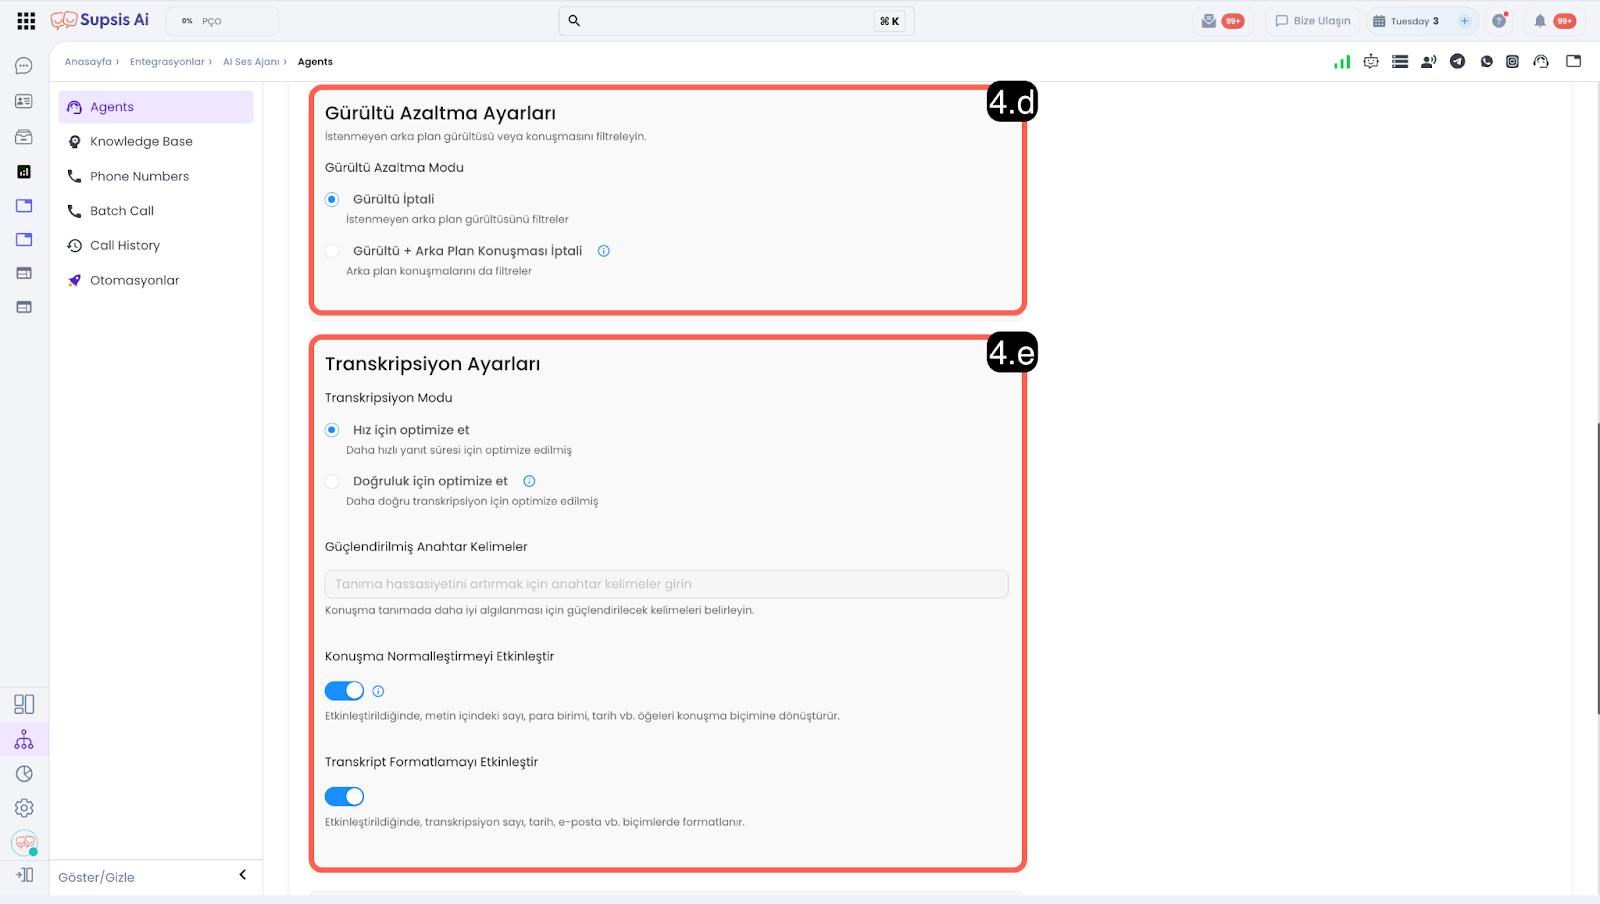Click the Bize Ulaşın button
Image resolution: width=1600 pixels, height=904 pixels.
[1312, 21]
